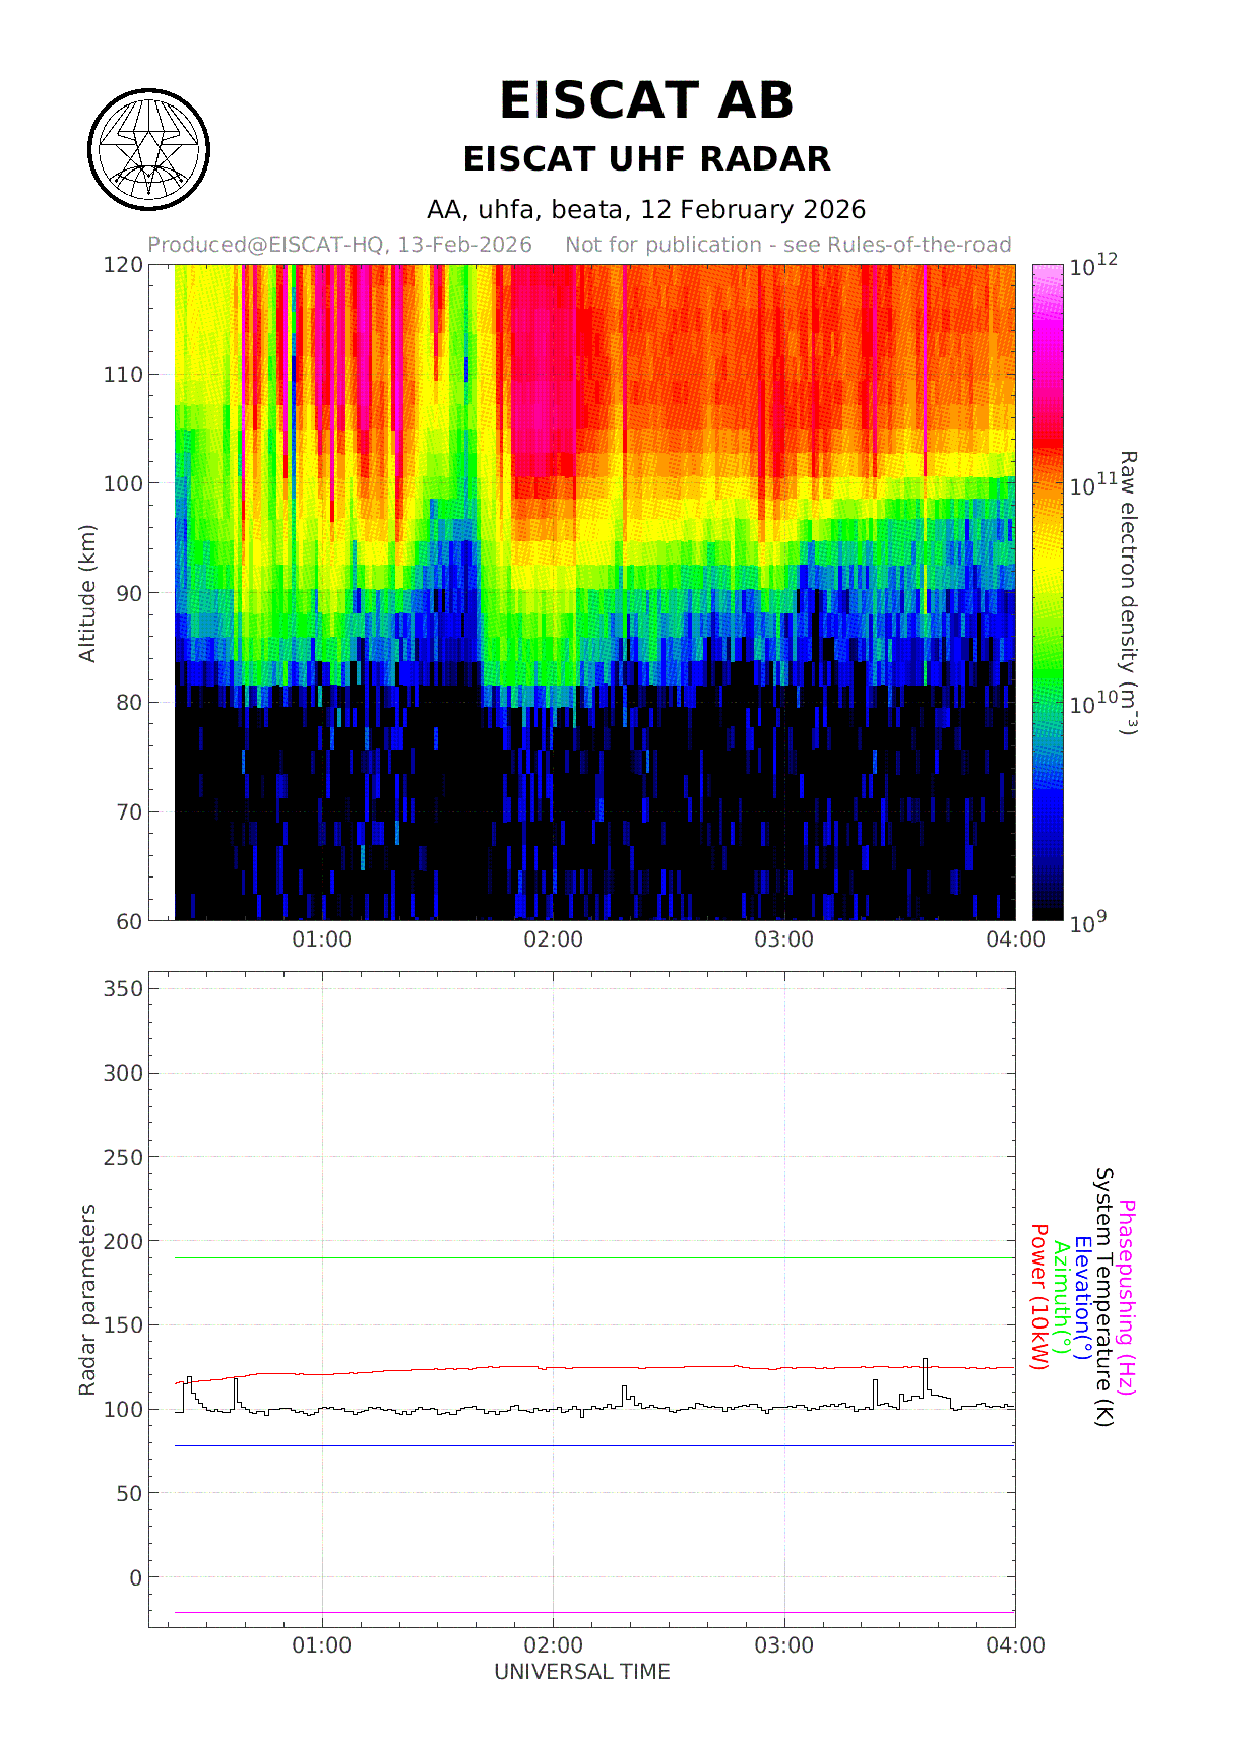Image resolution: width=1240 pixels, height=1754 pixels.
Task: Select the green Azimuth legend label
Action: tap(1061, 1298)
